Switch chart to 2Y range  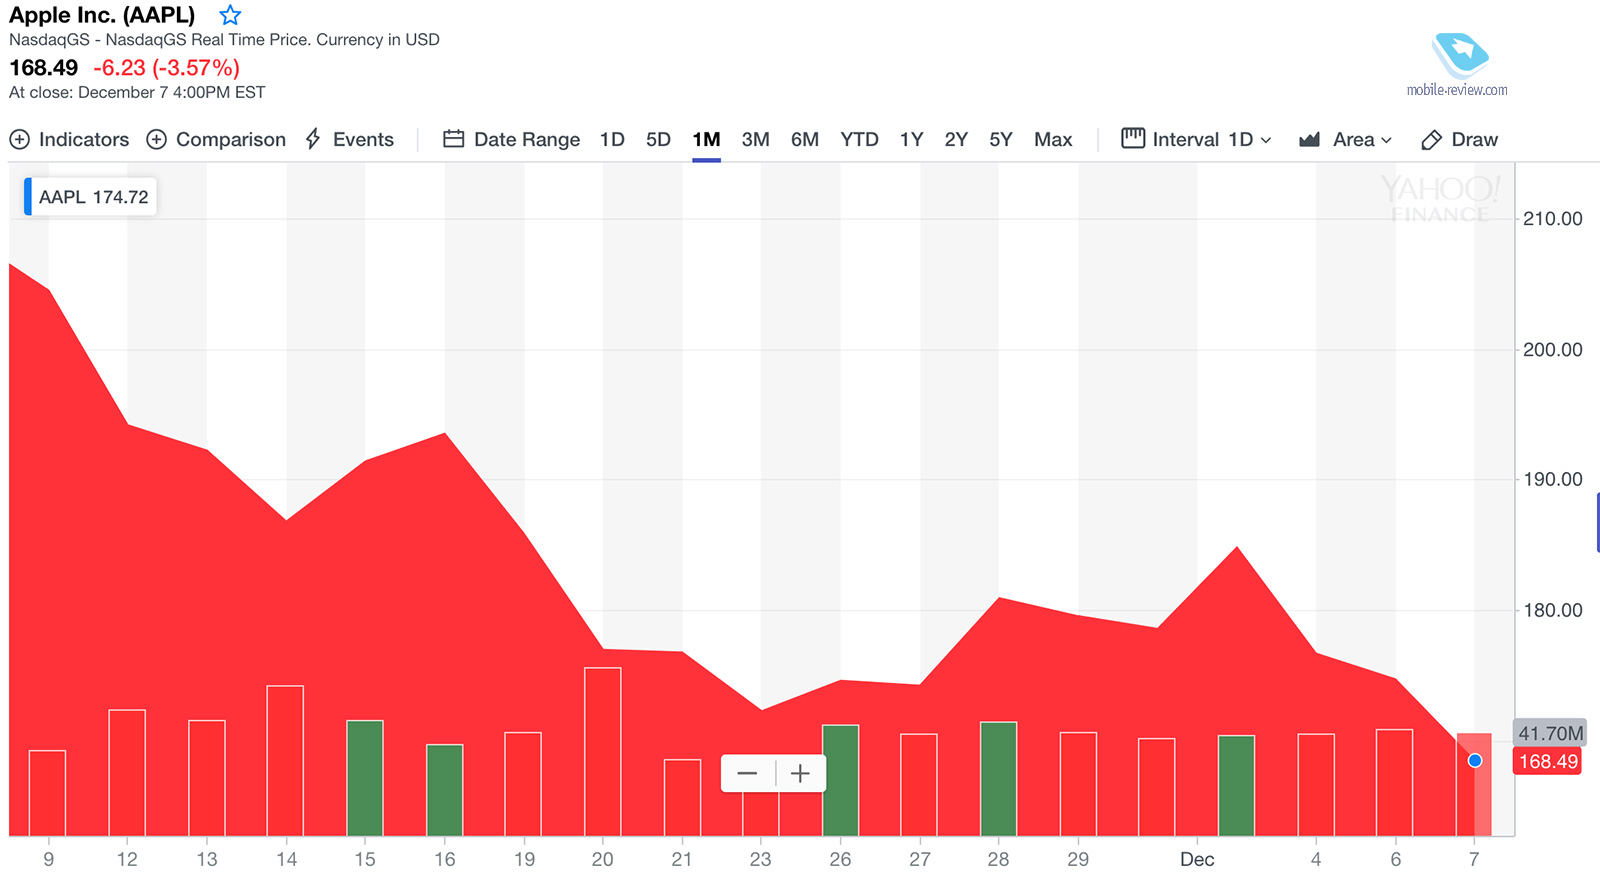[x=956, y=139]
